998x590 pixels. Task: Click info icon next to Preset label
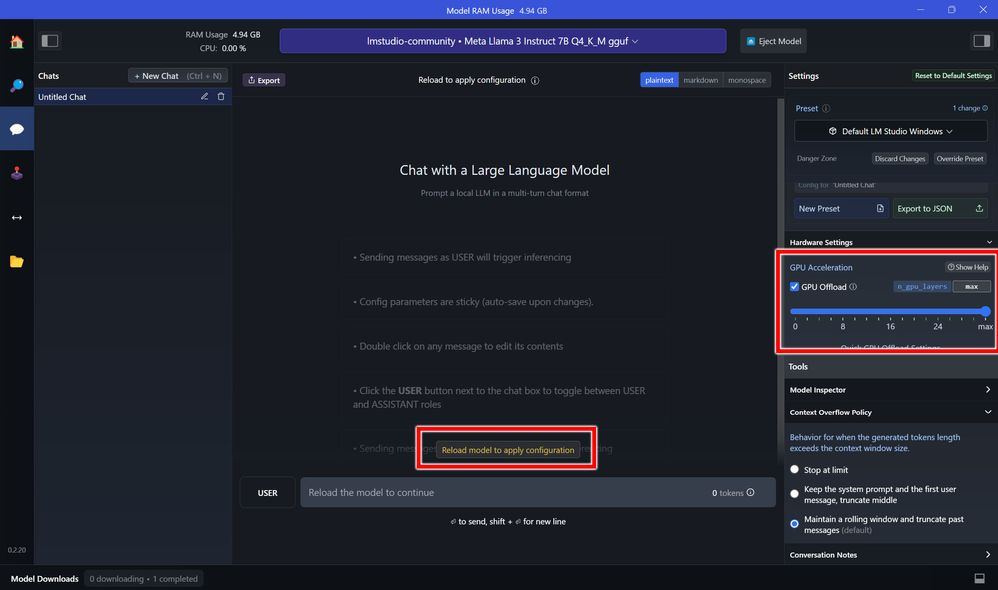(x=826, y=108)
